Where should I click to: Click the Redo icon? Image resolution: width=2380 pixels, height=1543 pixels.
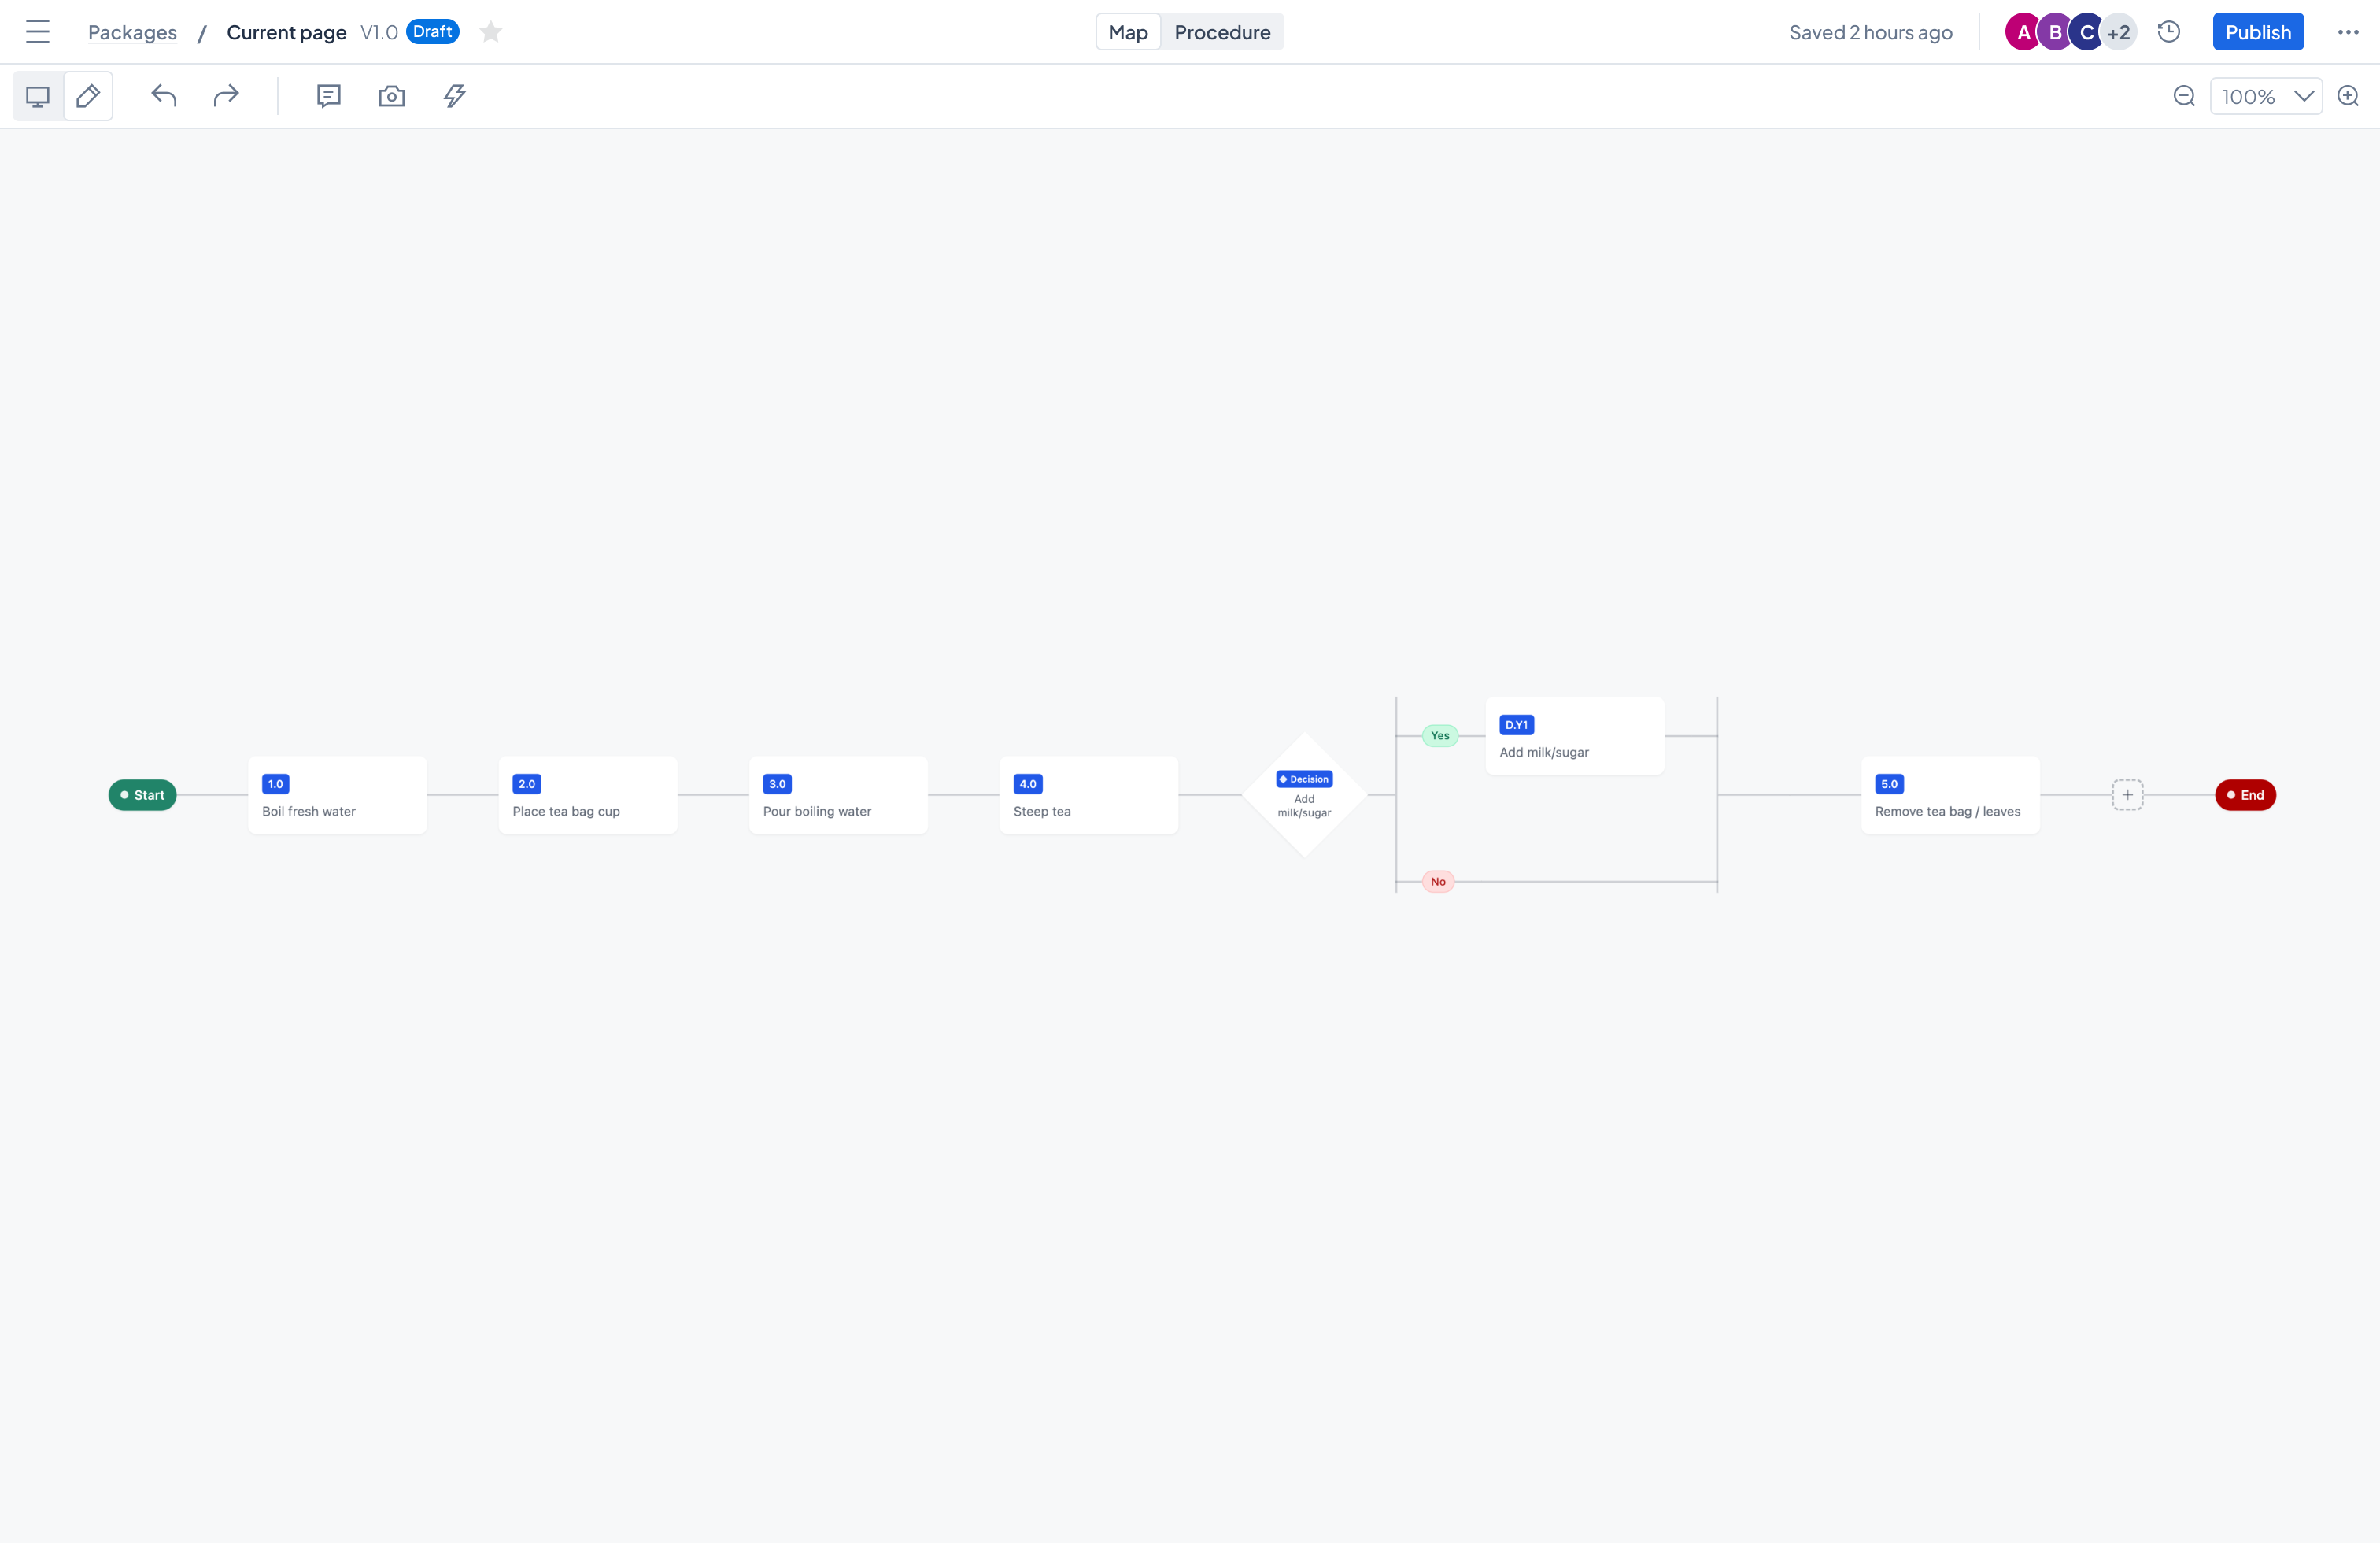point(225,96)
